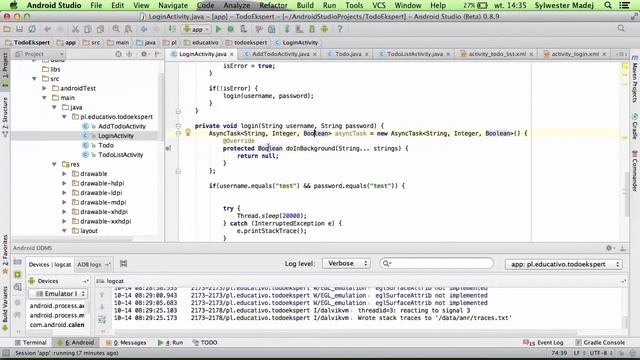The image size is (640, 360).
Task: Open the Build menu
Action: pyautogui.click(x=305, y=5)
